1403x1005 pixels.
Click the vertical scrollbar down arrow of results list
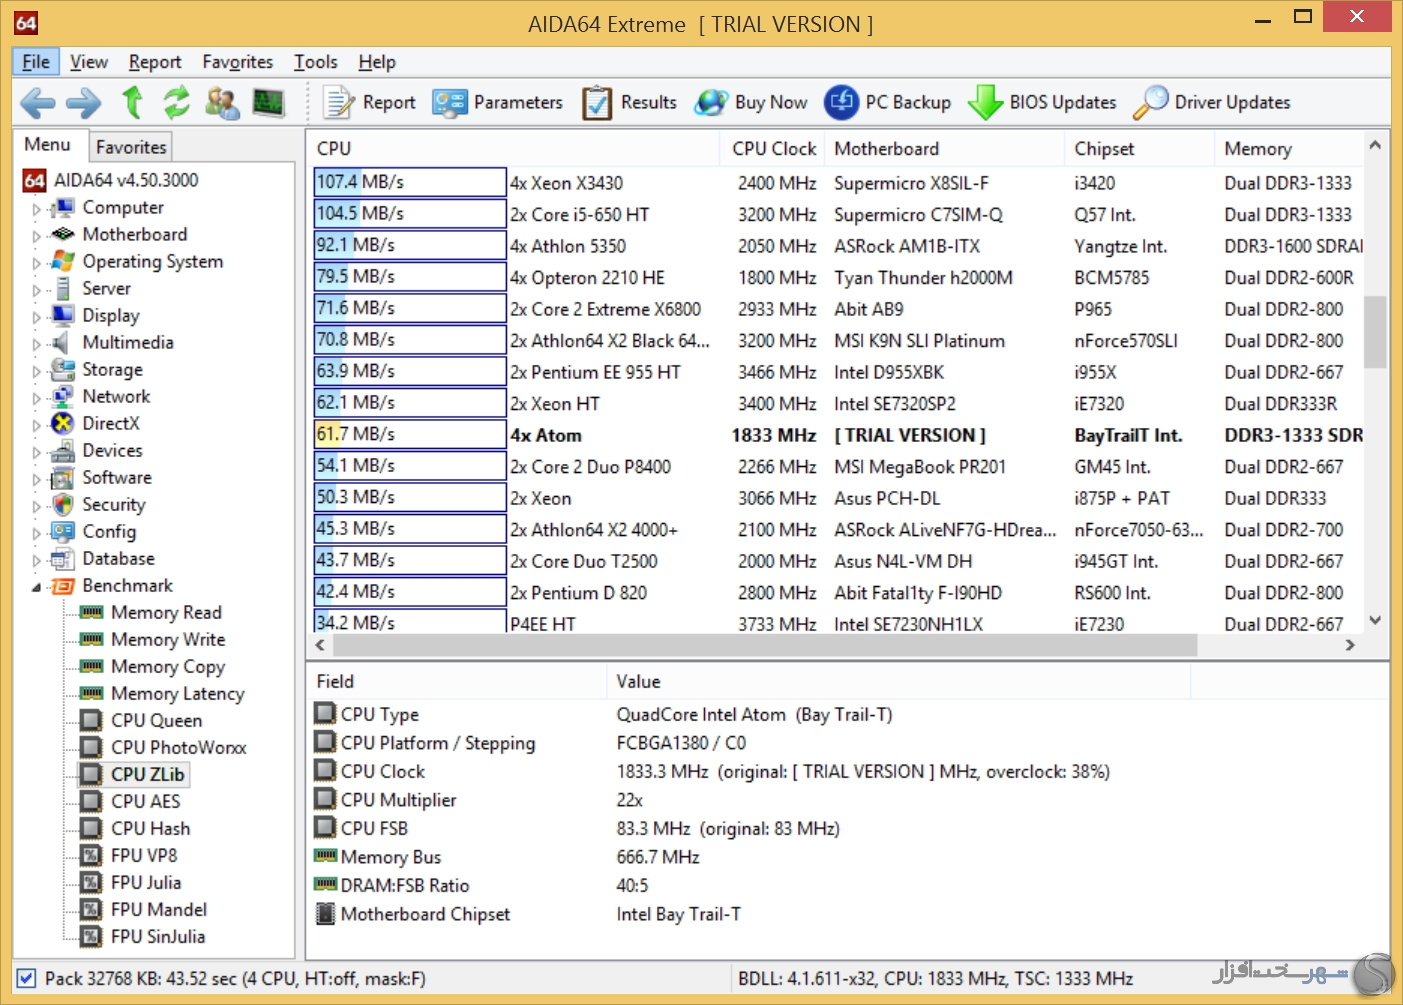[x=1375, y=620]
